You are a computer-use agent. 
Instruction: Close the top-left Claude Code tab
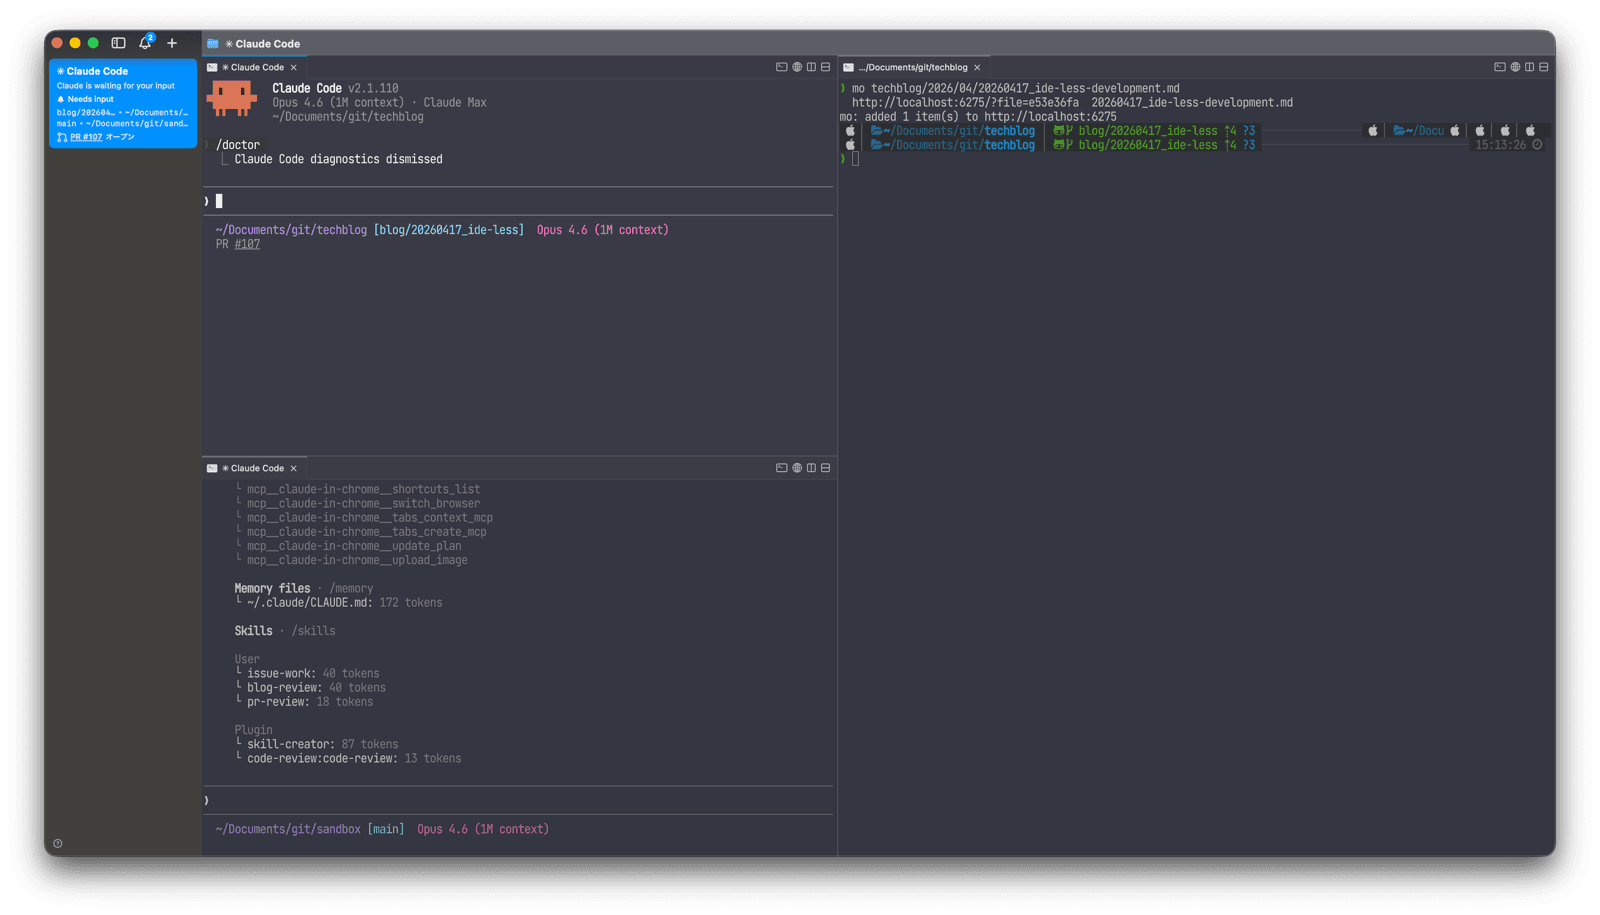coord(293,68)
